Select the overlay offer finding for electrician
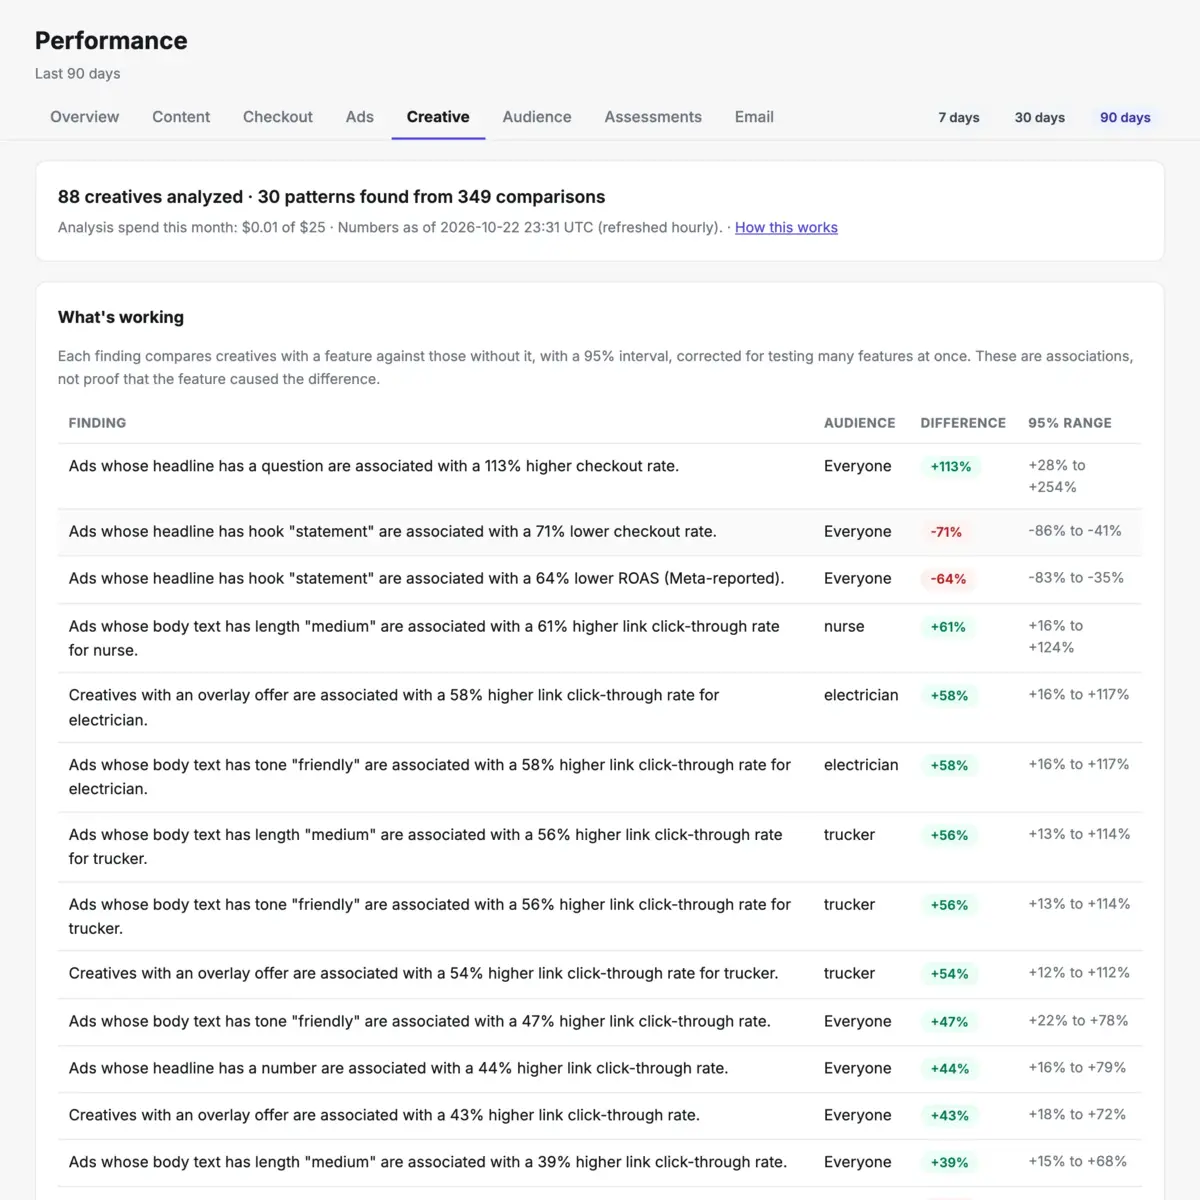Image resolution: width=1200 pixels, height=1200 pixels. pos(600,707)
